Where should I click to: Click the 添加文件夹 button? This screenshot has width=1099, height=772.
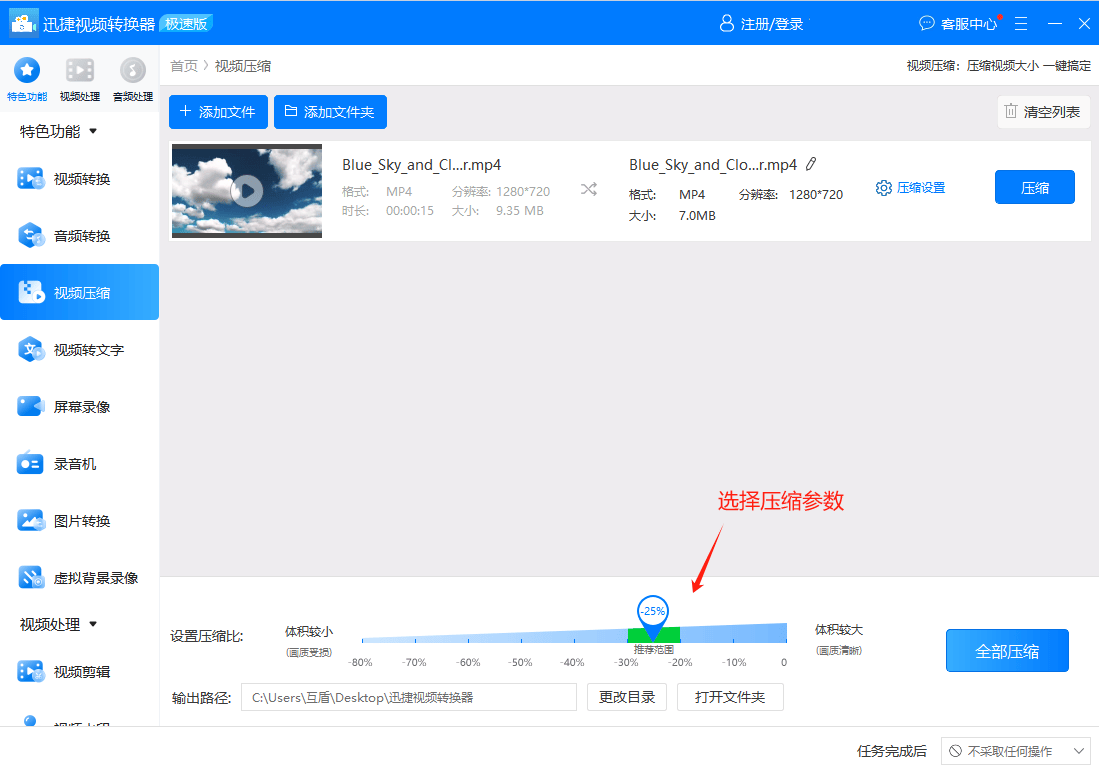pos(330,111)
